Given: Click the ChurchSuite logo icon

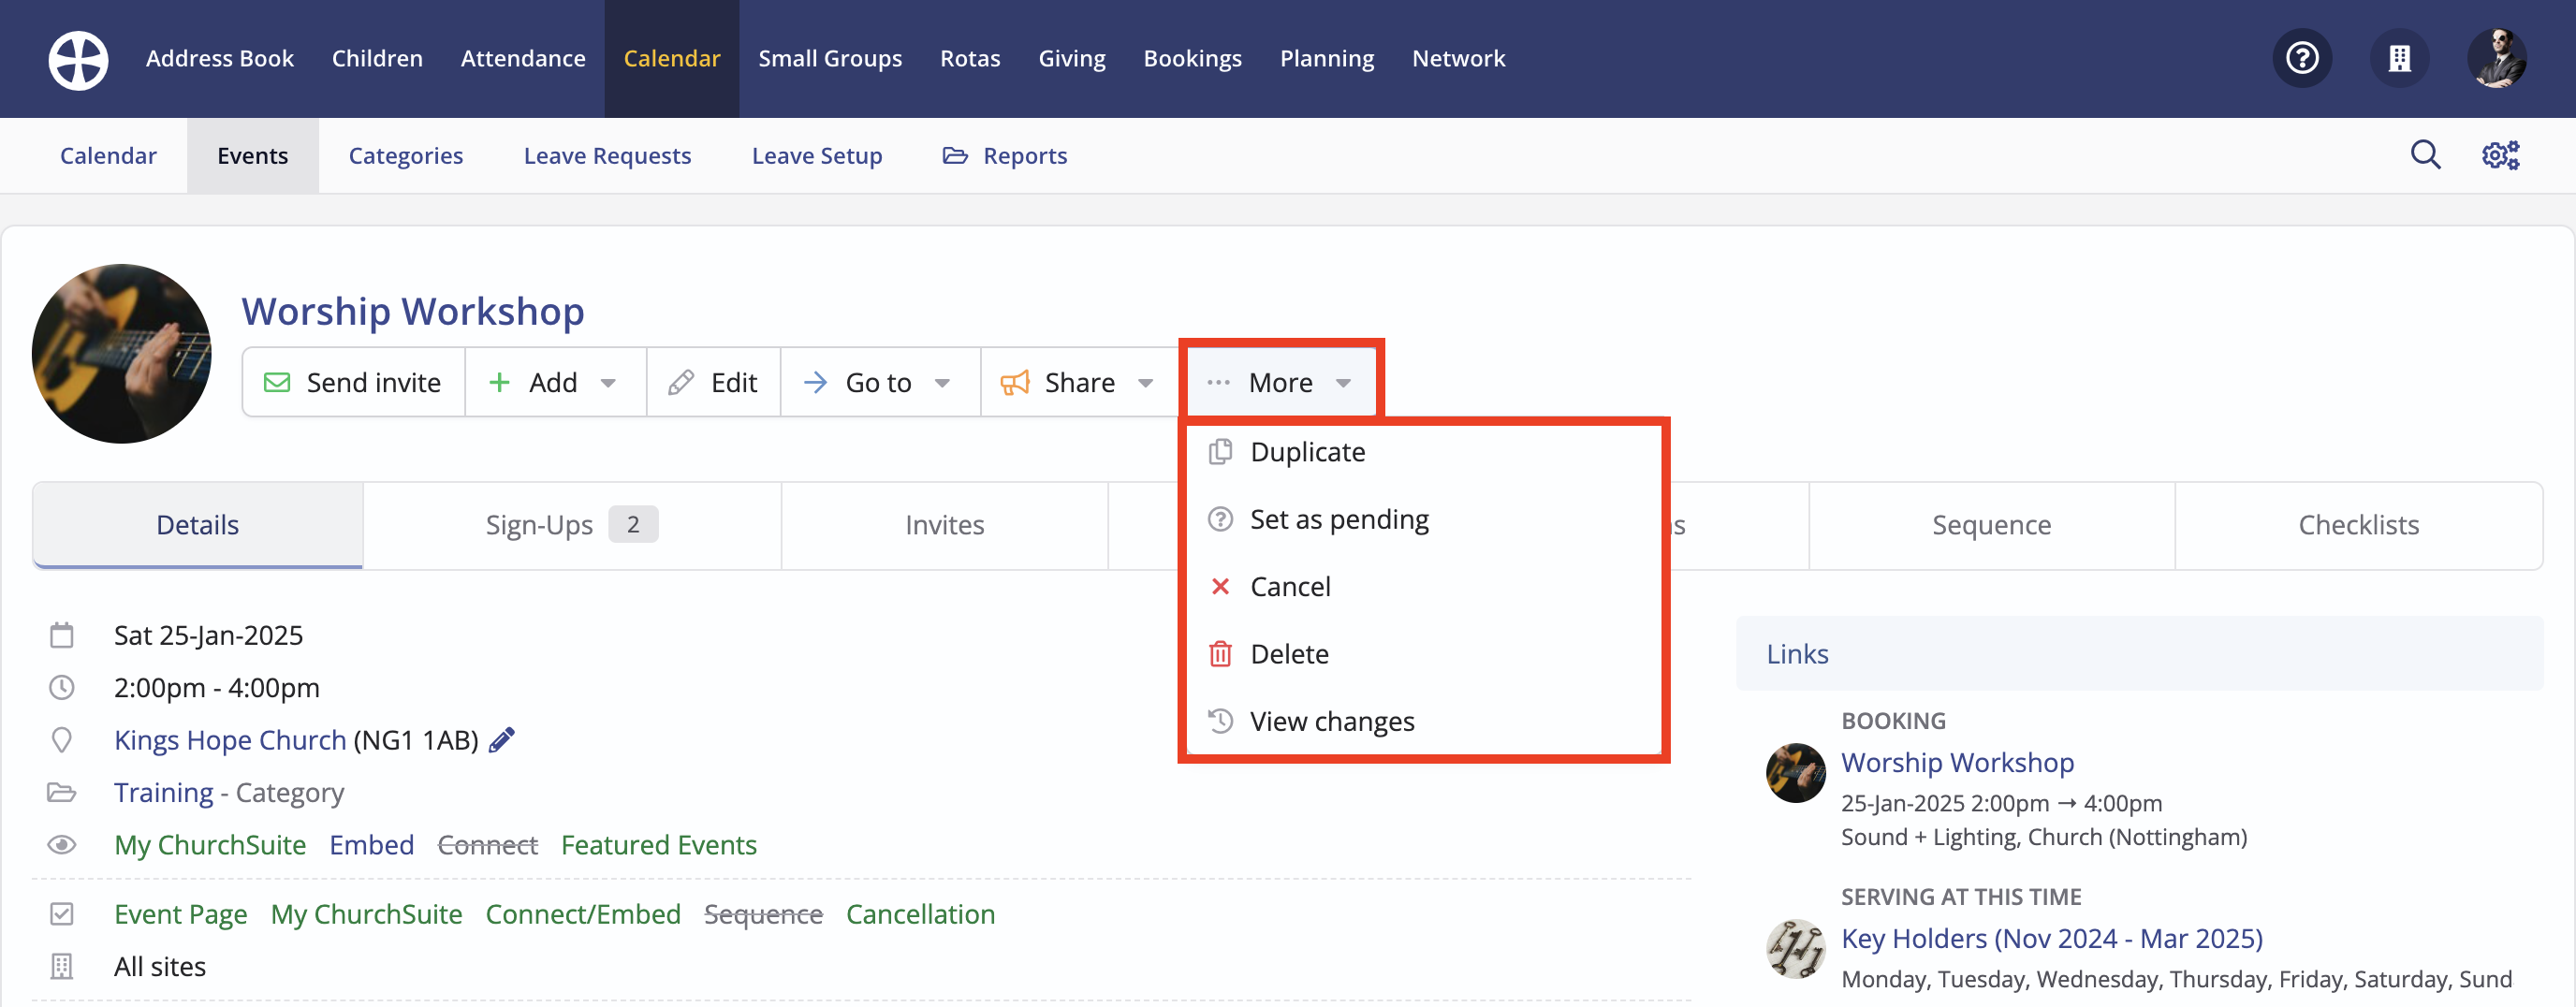Looking at the screenshot, I should click(x=78, y=60).
